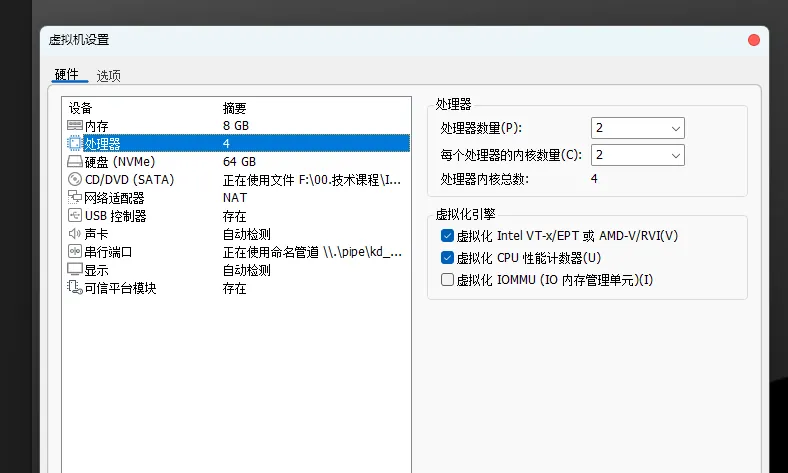The image size is (788, 473).
Task: Click 存在 summary of 可信平台模块 row
Action: point(234,289)
